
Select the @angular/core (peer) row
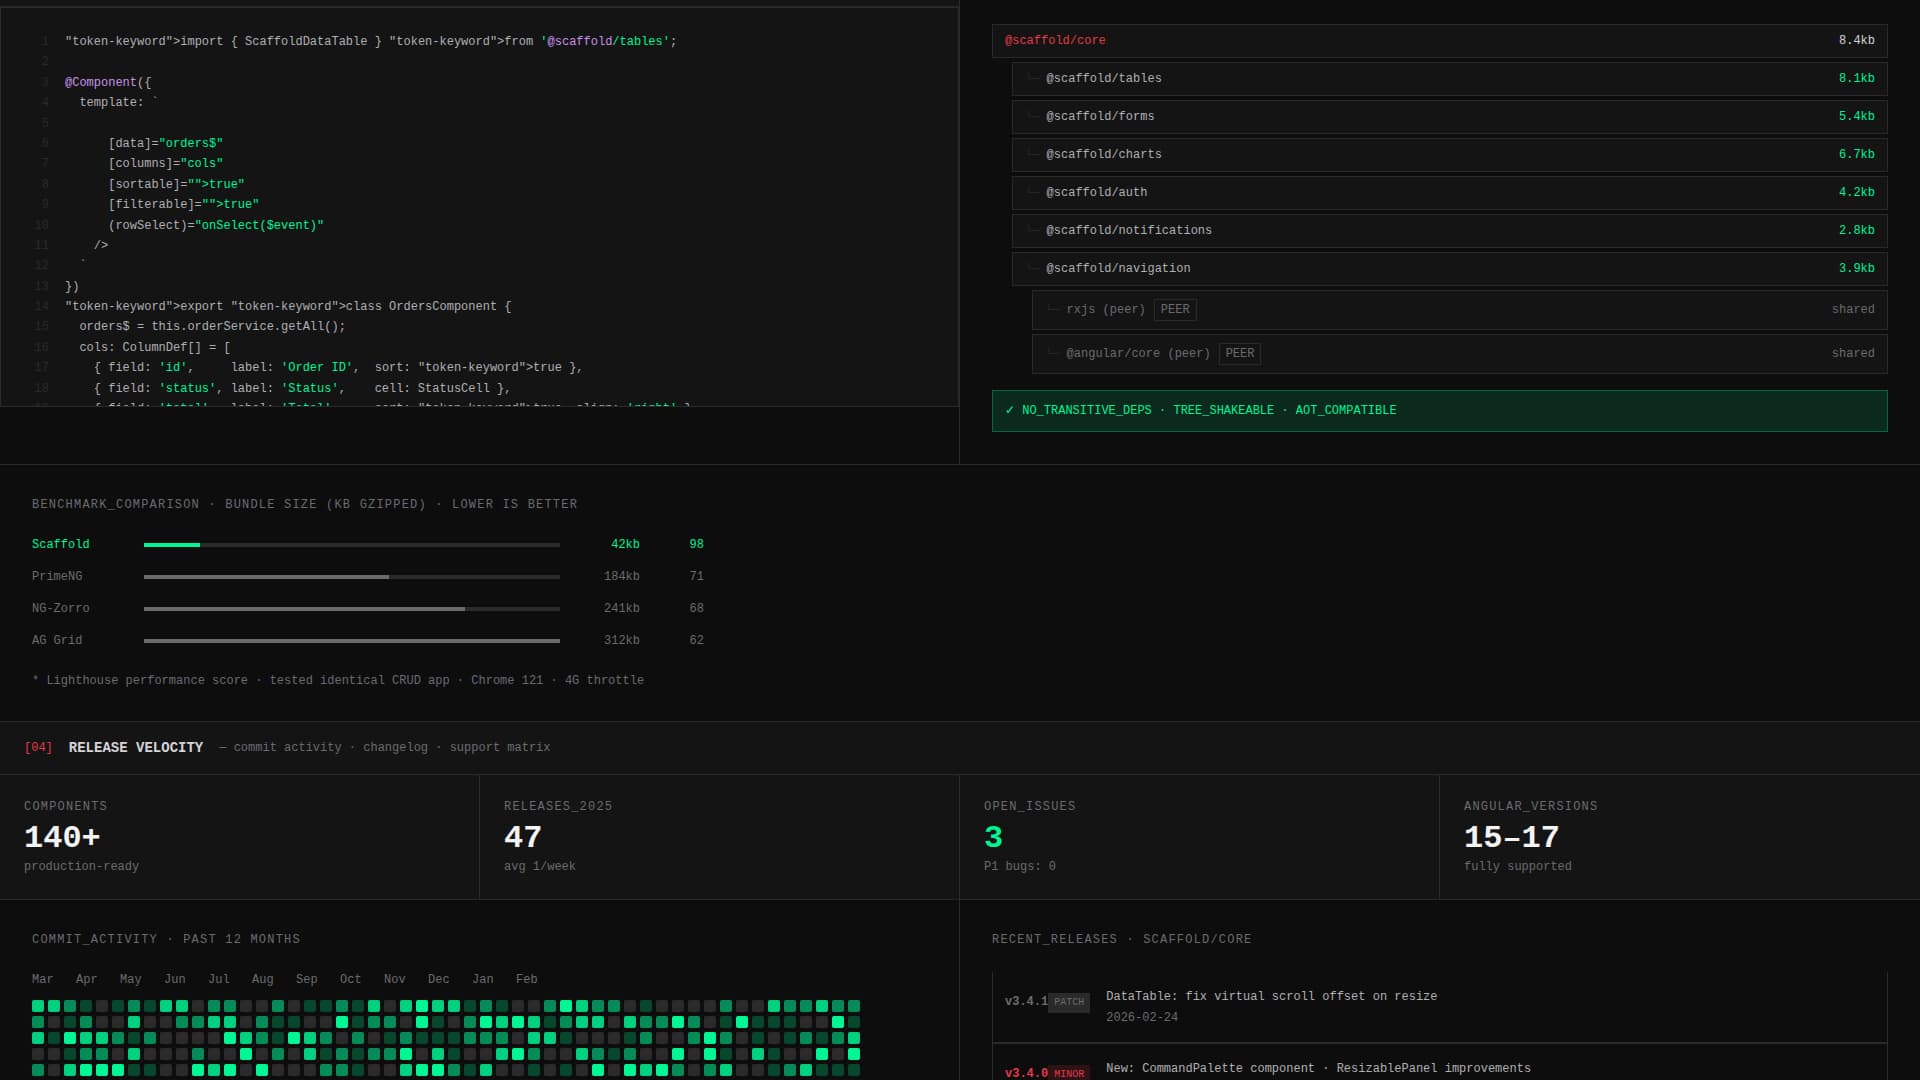(x=1459, y=354)
